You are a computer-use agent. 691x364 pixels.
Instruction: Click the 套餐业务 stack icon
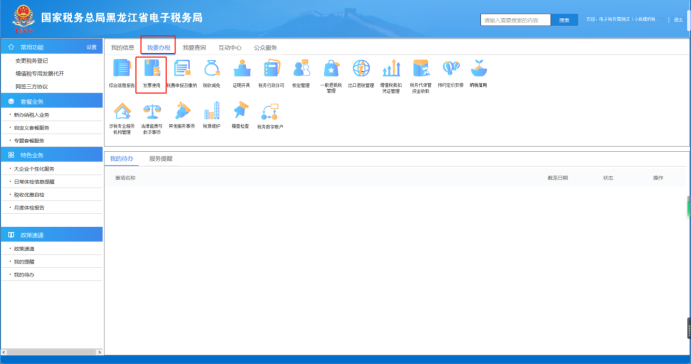point(11,101)
